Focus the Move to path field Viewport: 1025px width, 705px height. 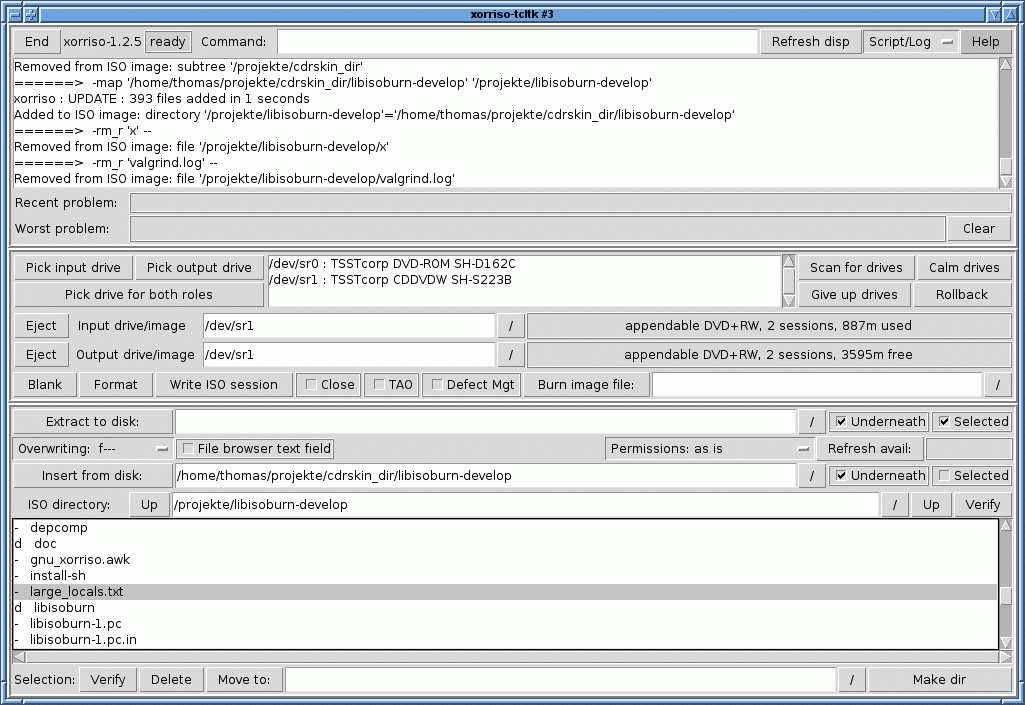560,680
